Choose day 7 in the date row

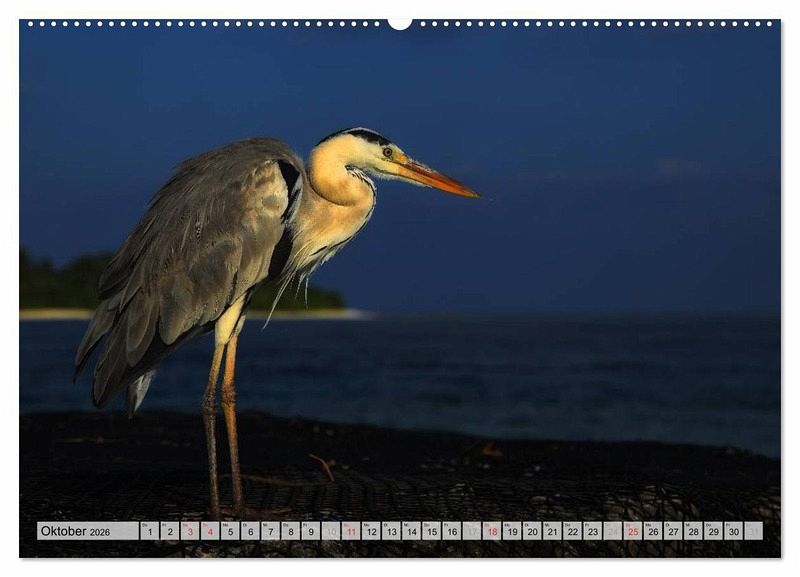(270, 531)
